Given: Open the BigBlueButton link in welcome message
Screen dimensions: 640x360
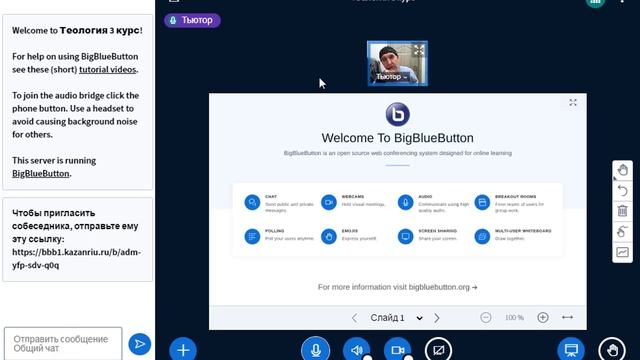Looking at the screenshot, I should pyautogui.click(x=40, y=173).
